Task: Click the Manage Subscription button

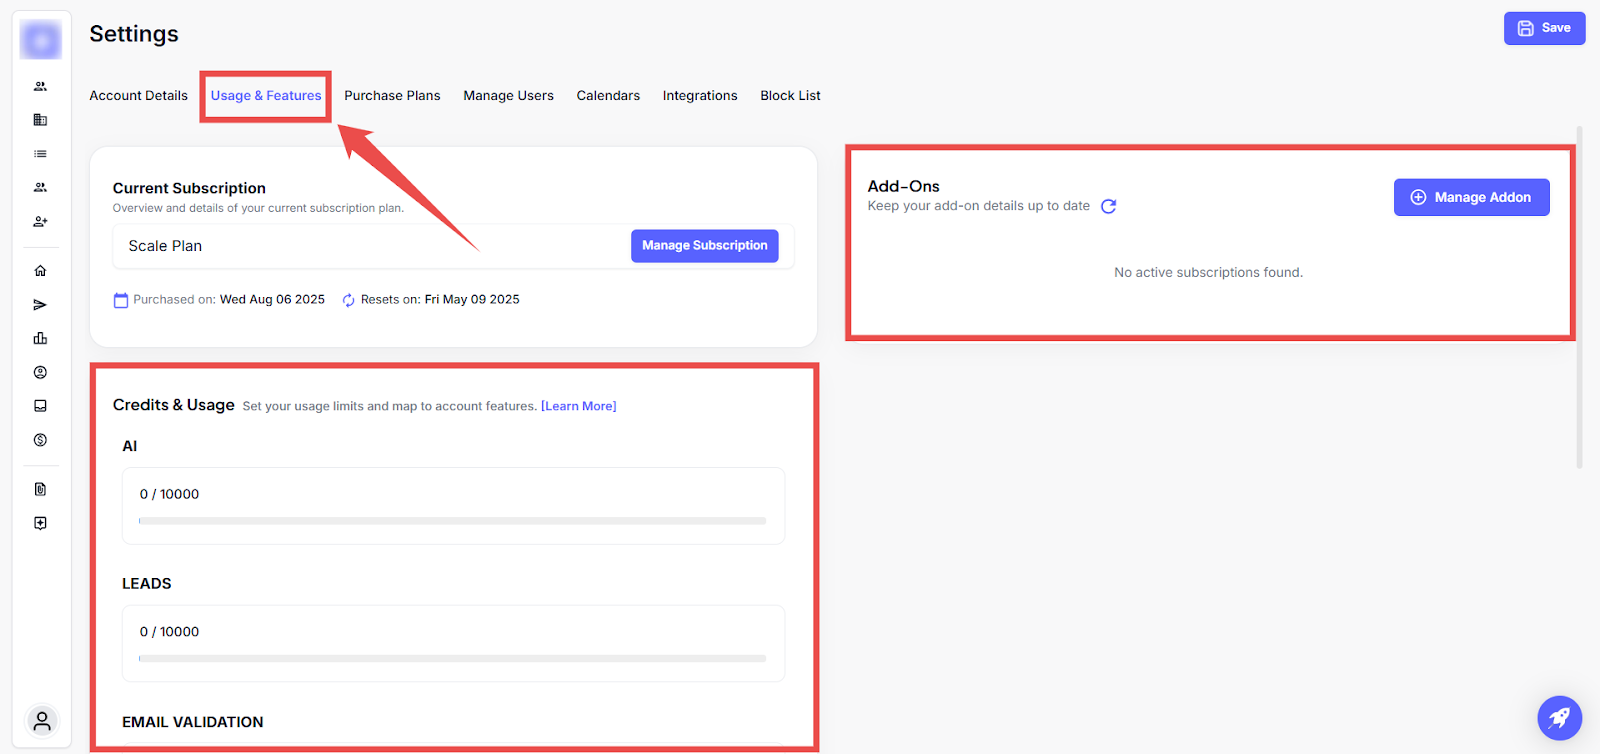Action: click(x=704, y=246)
